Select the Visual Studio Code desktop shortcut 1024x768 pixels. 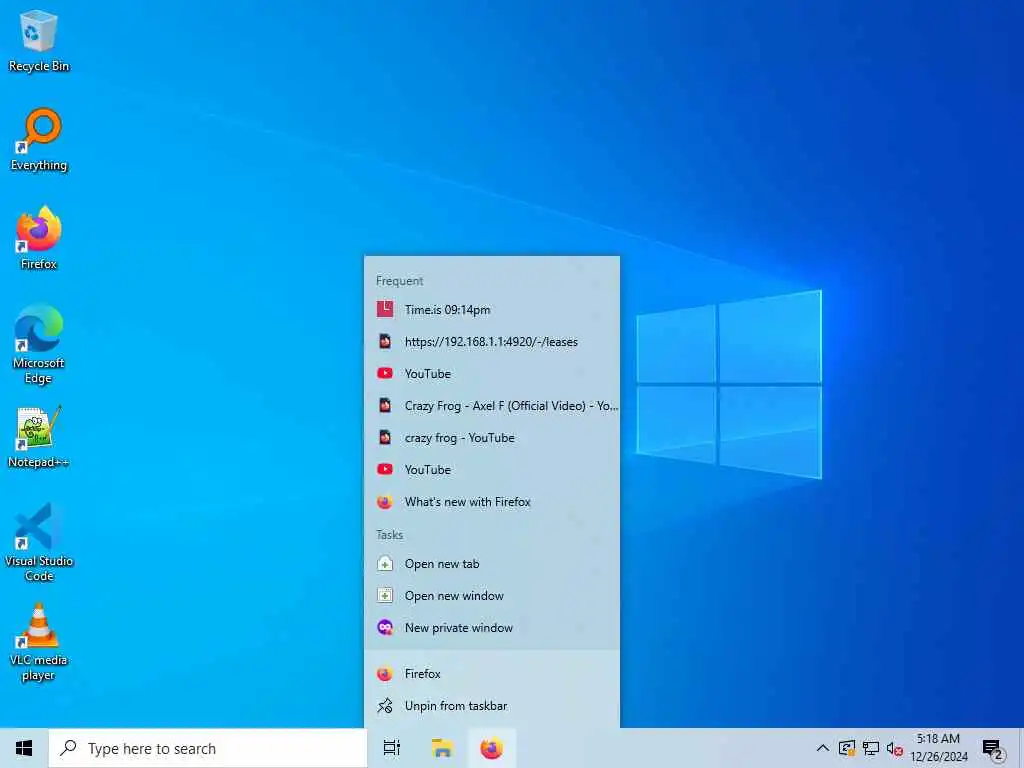tap(39, 542)
